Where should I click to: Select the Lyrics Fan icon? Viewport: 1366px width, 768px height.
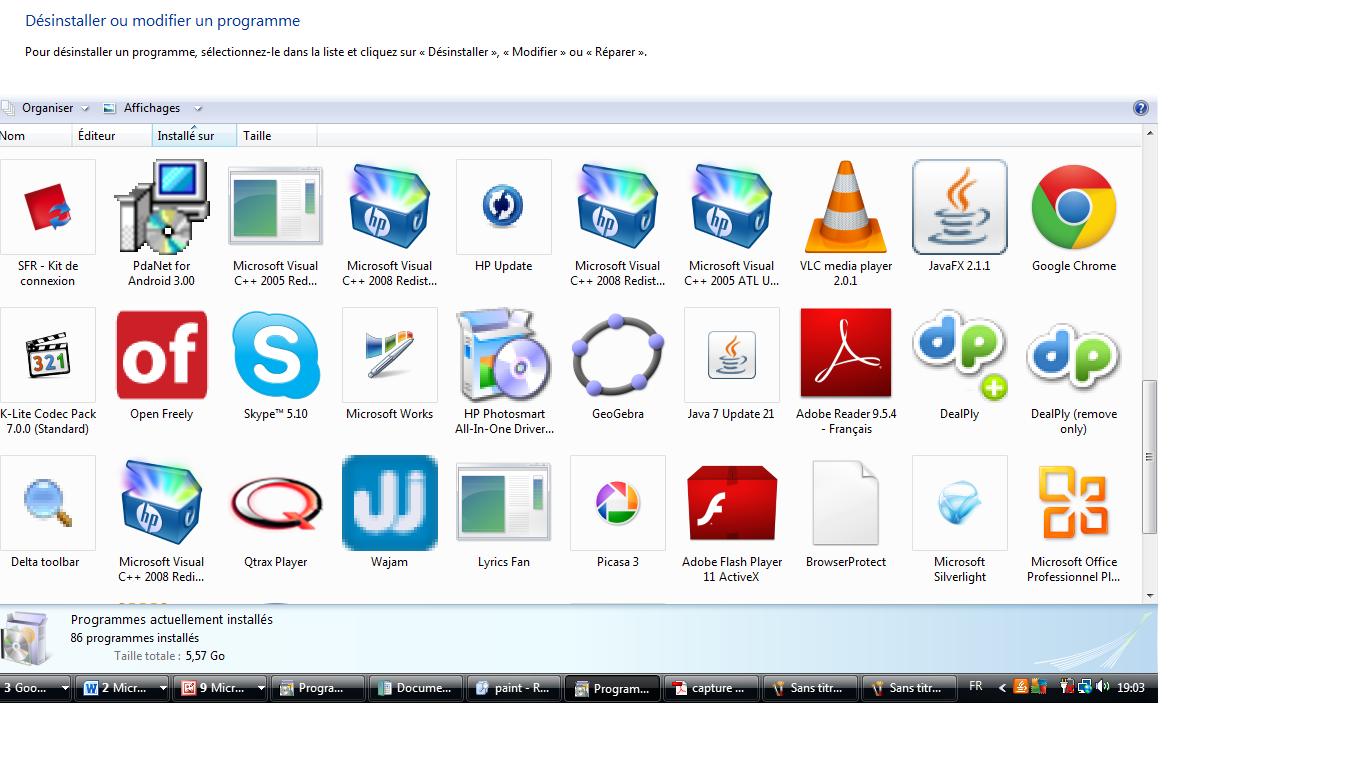(x=504, y=503)
